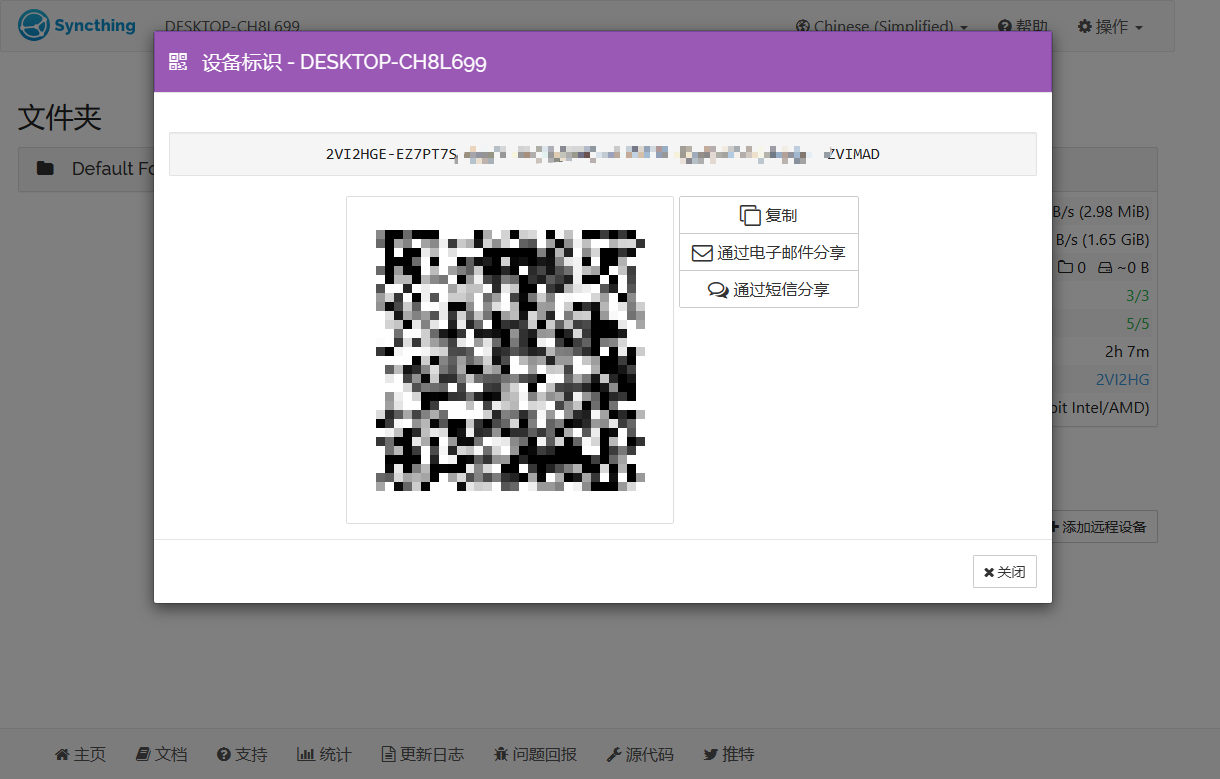This screenshot has height=779, width=1220.
Task: Open the Chinese (Simplified) language dropdown
Action: (x=881, y=26)
